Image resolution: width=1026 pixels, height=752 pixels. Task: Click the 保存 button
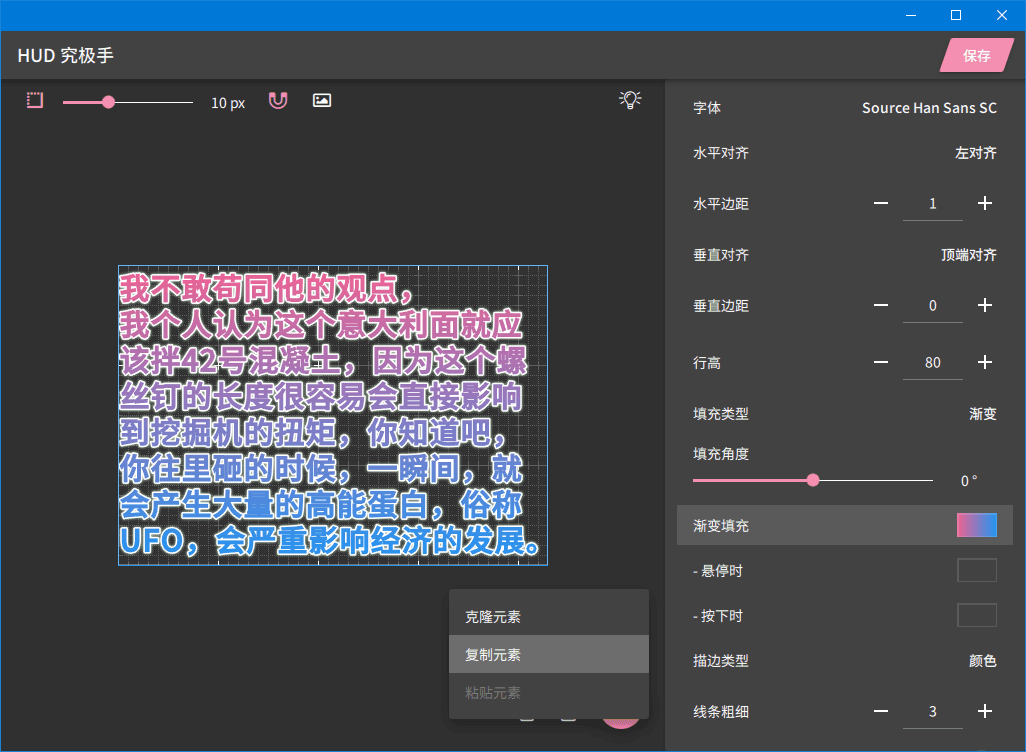point(977,56)
